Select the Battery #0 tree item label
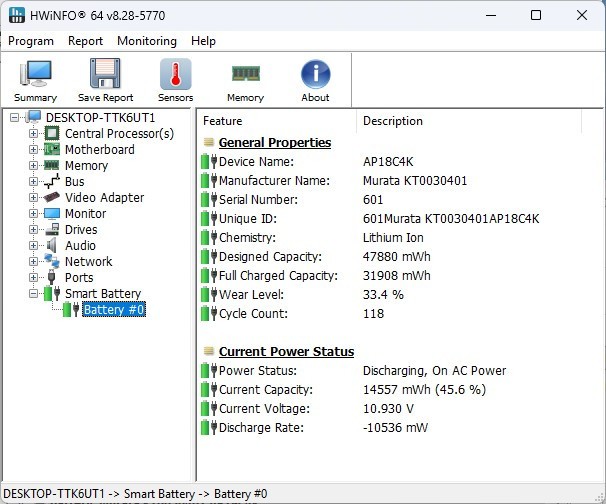Image resolution: width=606 pixels, height=504 pixels. (x=114, y=309)
